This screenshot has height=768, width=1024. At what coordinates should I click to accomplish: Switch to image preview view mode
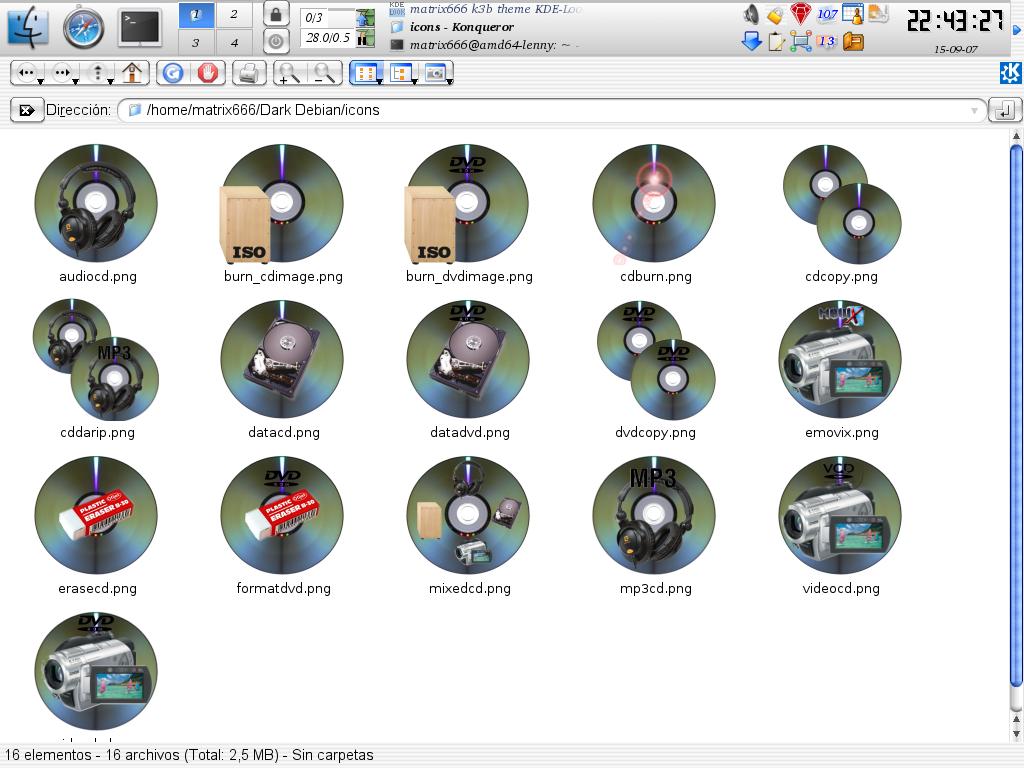(x=434, y=73)
